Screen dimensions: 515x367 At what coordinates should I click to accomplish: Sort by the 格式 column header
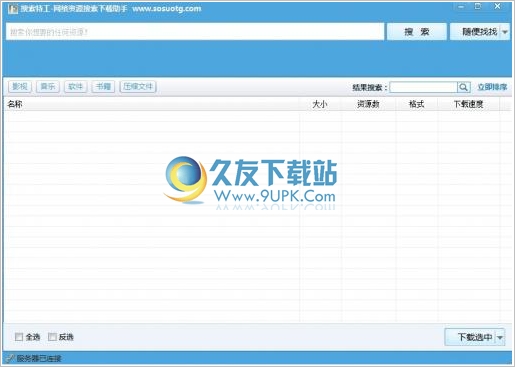pyautogui.click(x=416, y=104)
